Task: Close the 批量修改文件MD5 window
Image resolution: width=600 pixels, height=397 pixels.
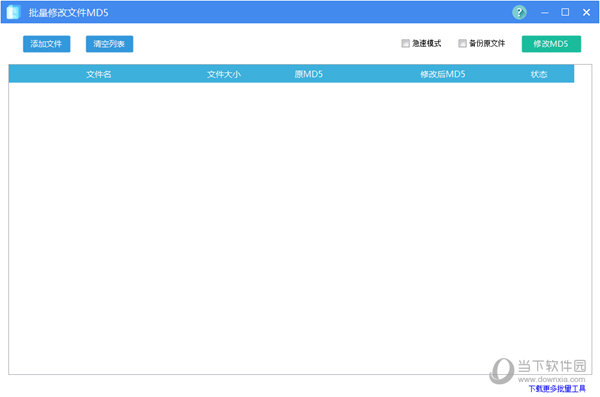Action: click(586, 12)
